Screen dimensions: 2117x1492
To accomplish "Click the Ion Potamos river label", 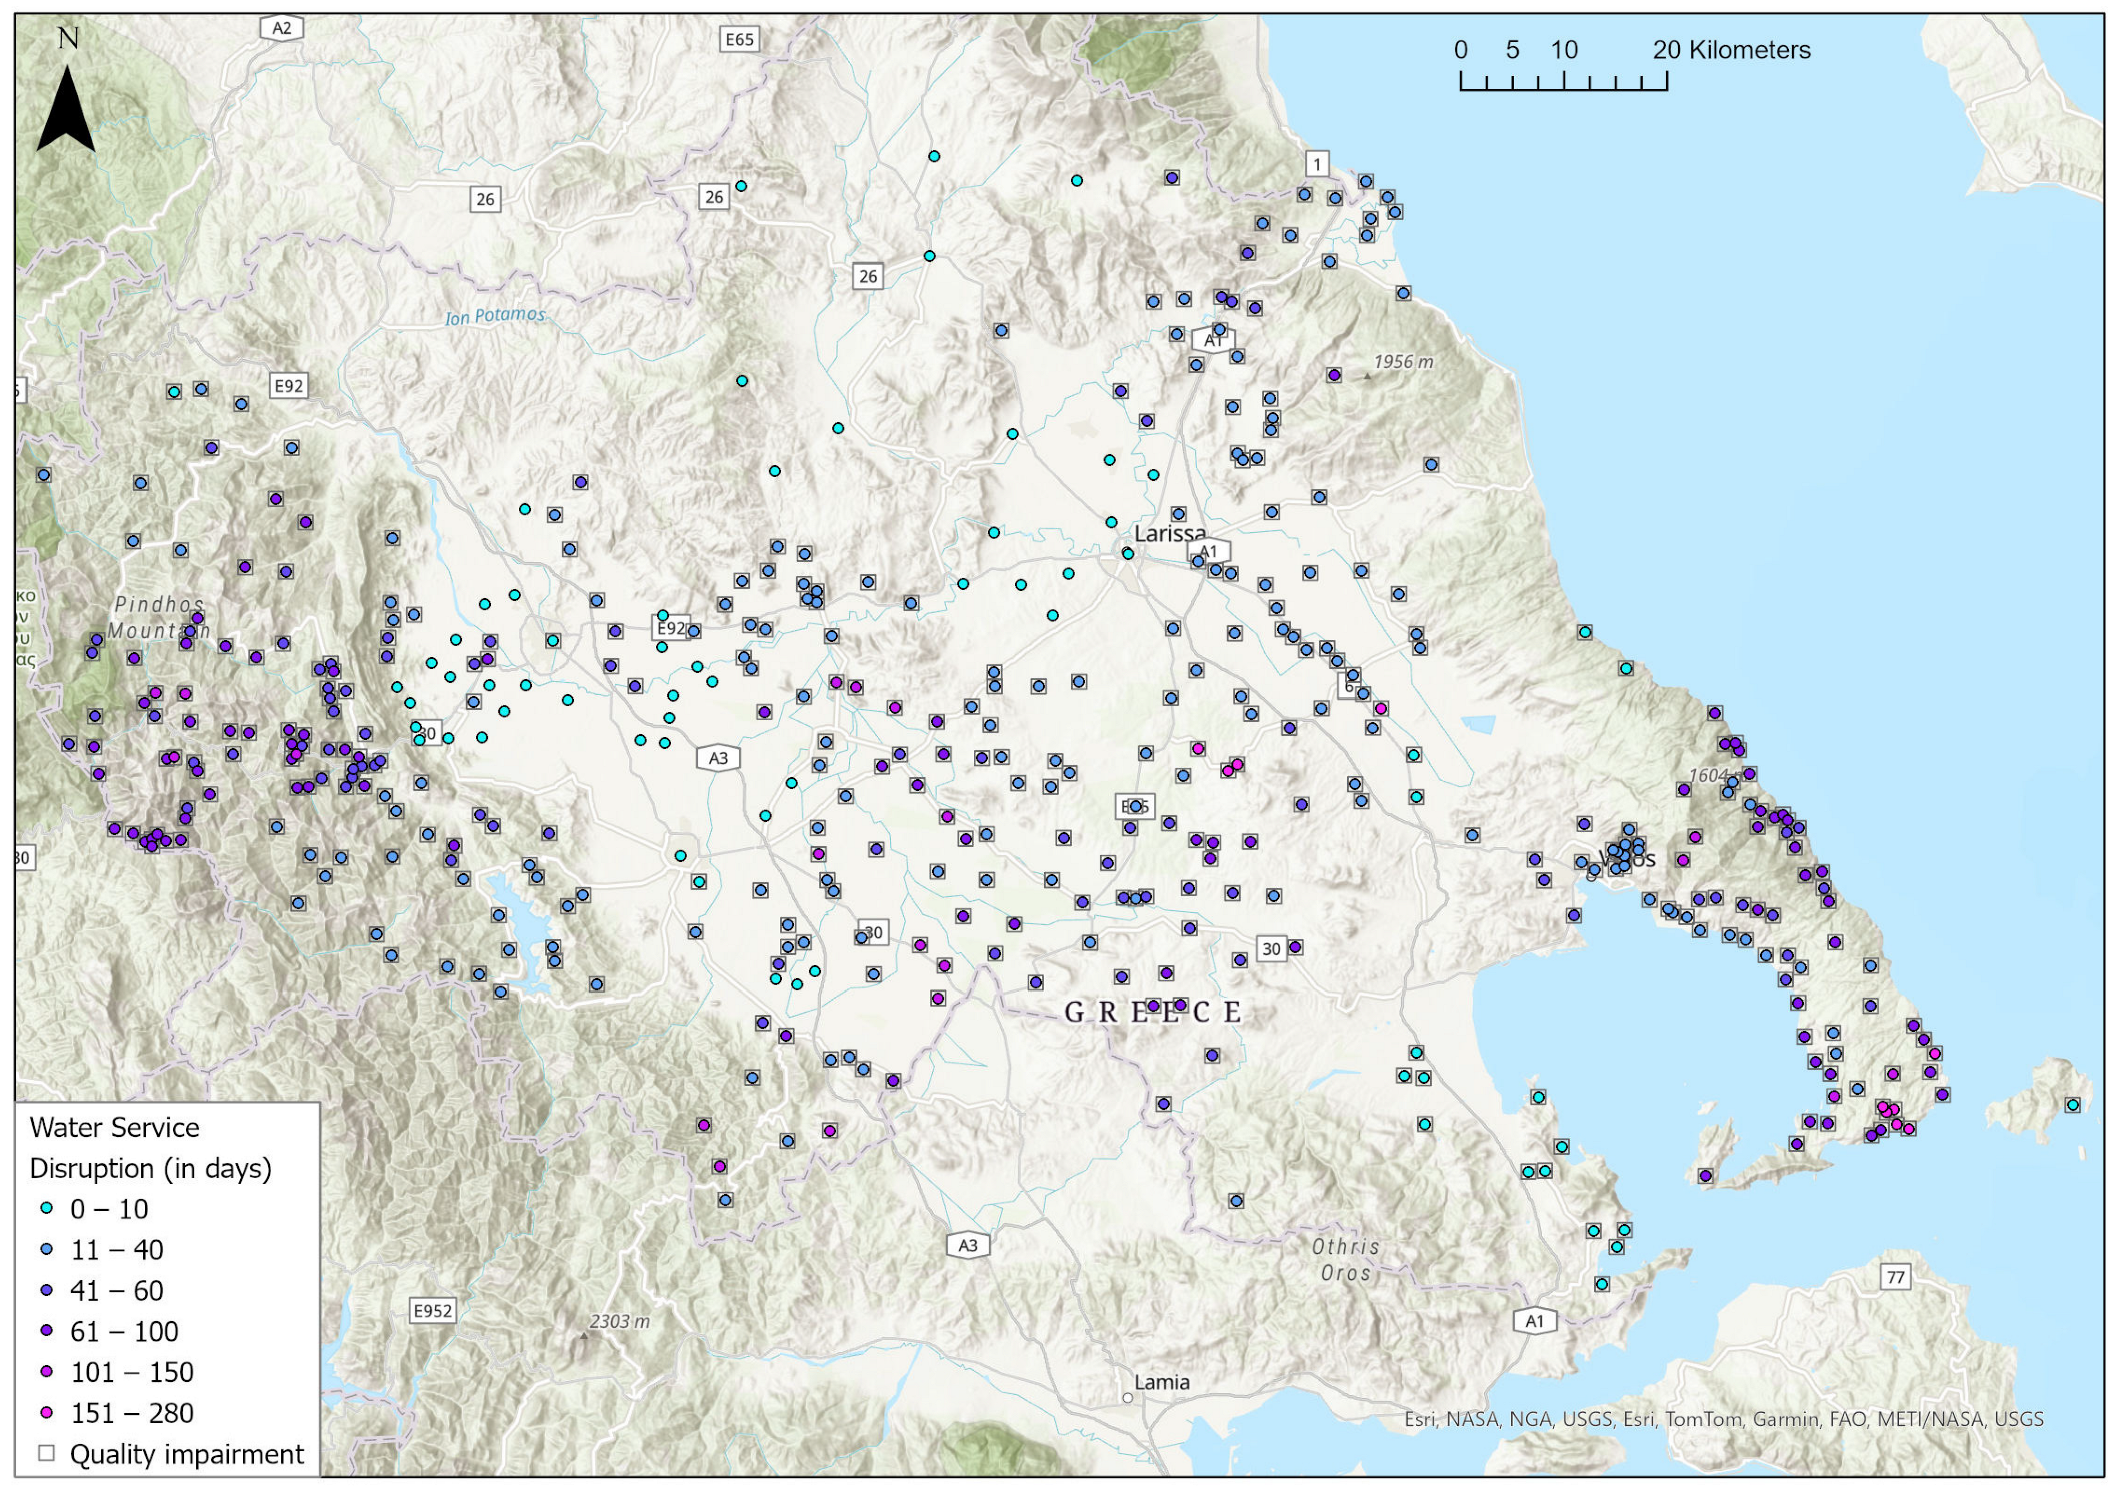I will (496, 316).
